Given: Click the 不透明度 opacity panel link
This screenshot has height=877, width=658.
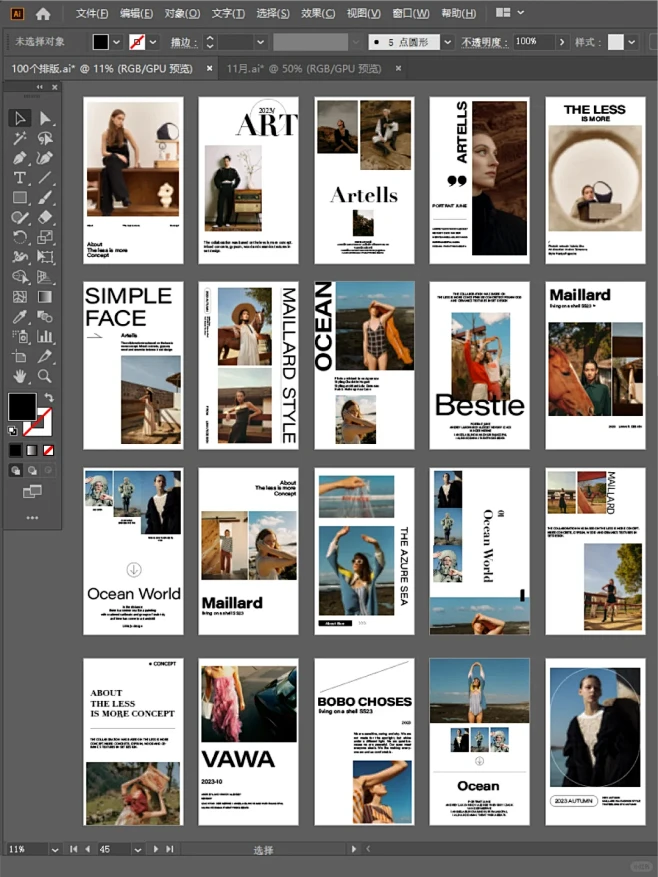Looking at the screenshot, I should tap(485, 42).
